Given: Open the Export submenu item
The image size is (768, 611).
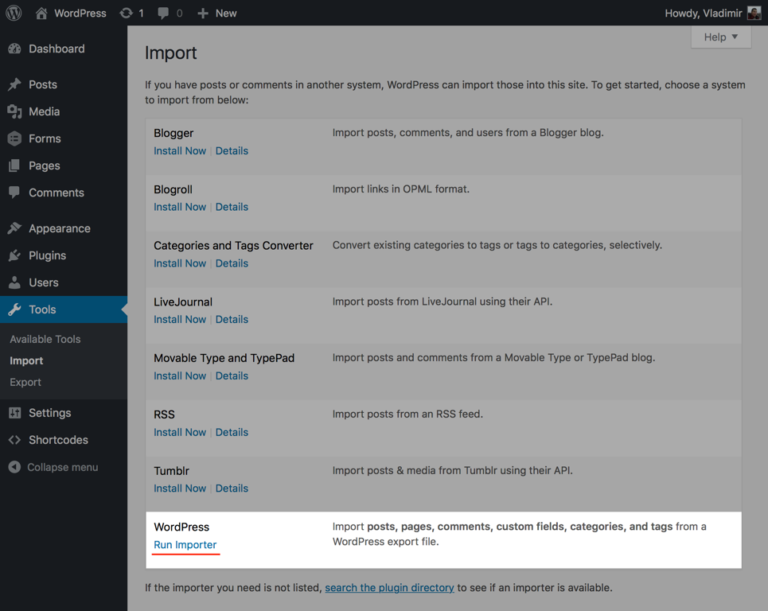Looking at the screenshot, I should pos(25,382).
